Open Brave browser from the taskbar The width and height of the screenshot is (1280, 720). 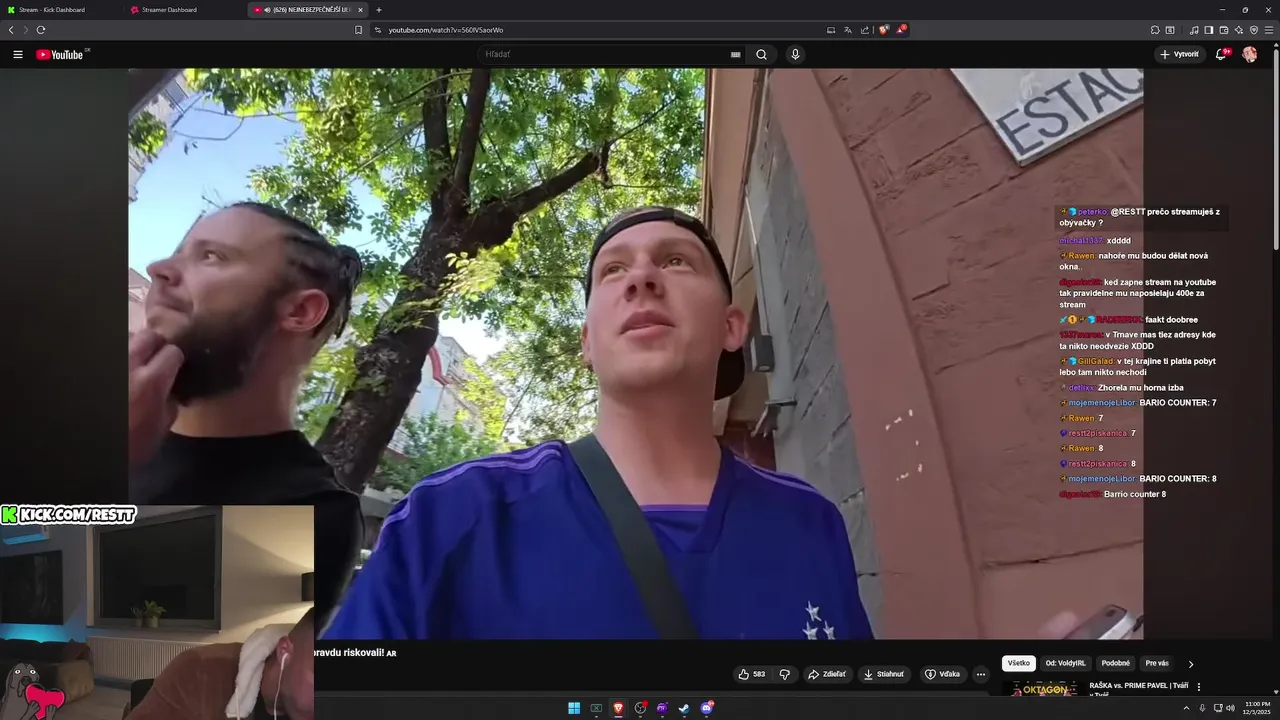tap(618, 708)
